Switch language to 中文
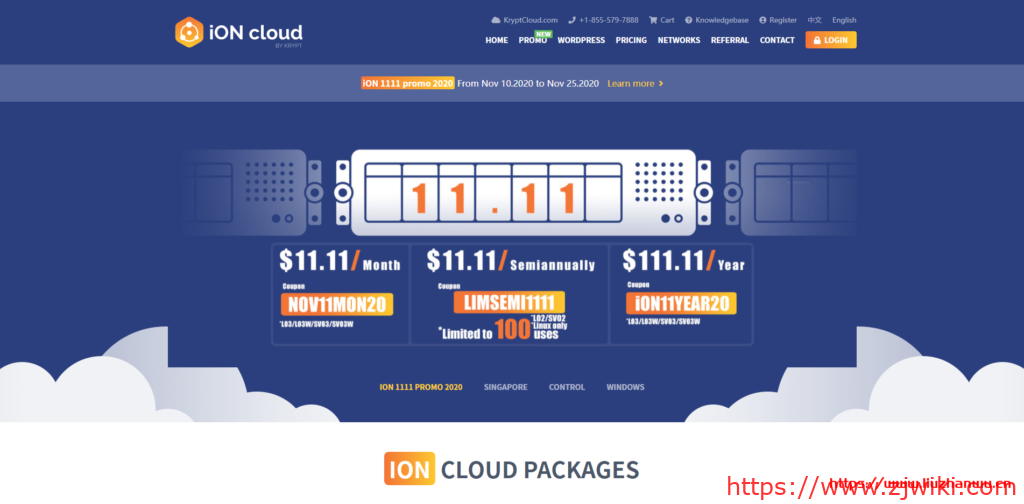This screenshot has width=1024, height=504. tap(815, 20)
